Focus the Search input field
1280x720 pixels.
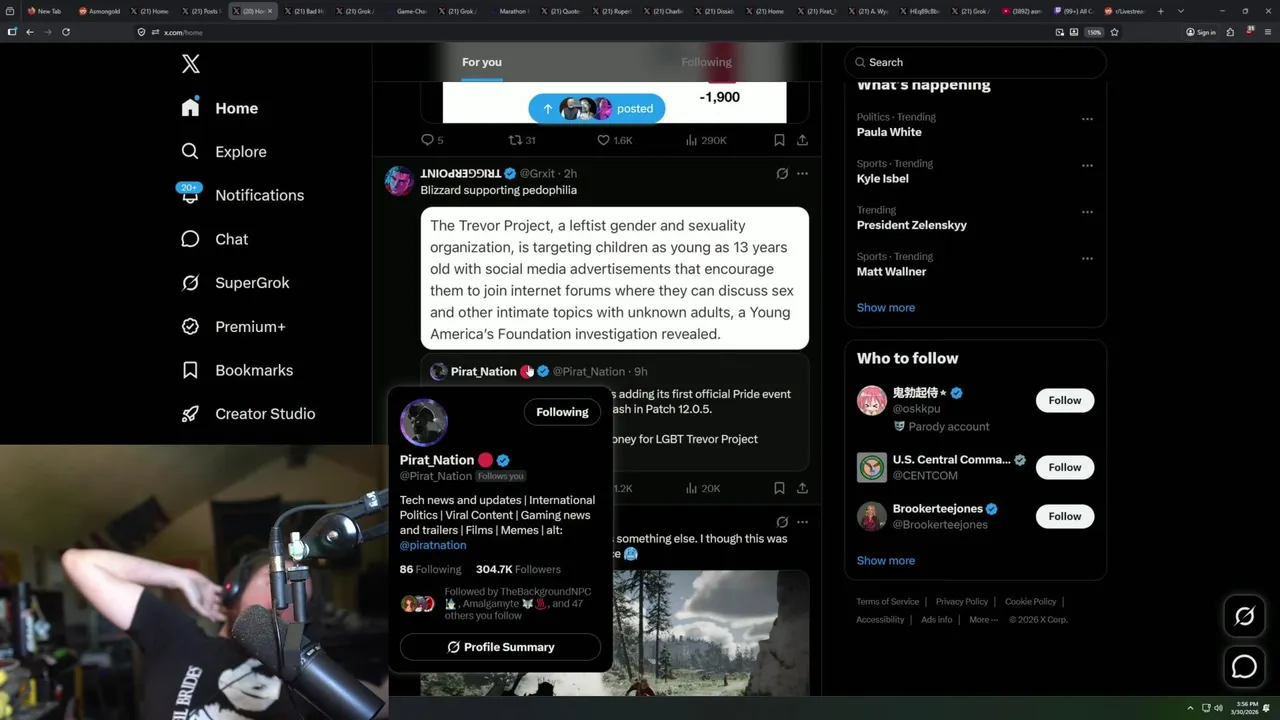point(975,62)
